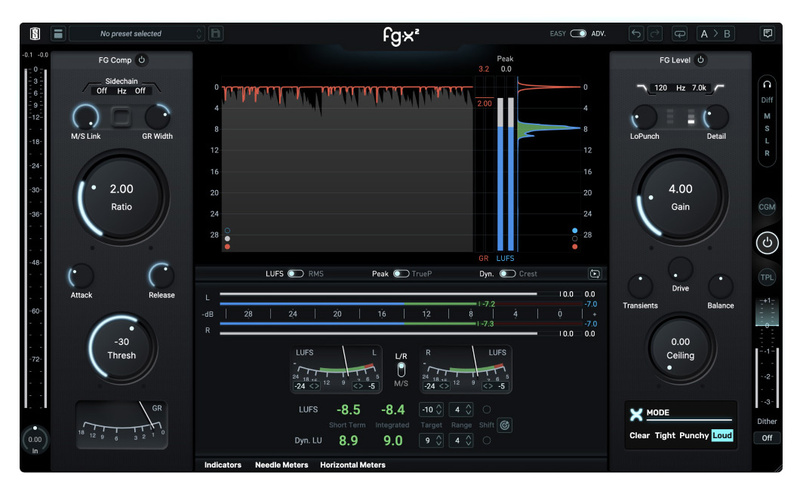Flip the L/R to M/S meter switch

[x=401, y=370]
